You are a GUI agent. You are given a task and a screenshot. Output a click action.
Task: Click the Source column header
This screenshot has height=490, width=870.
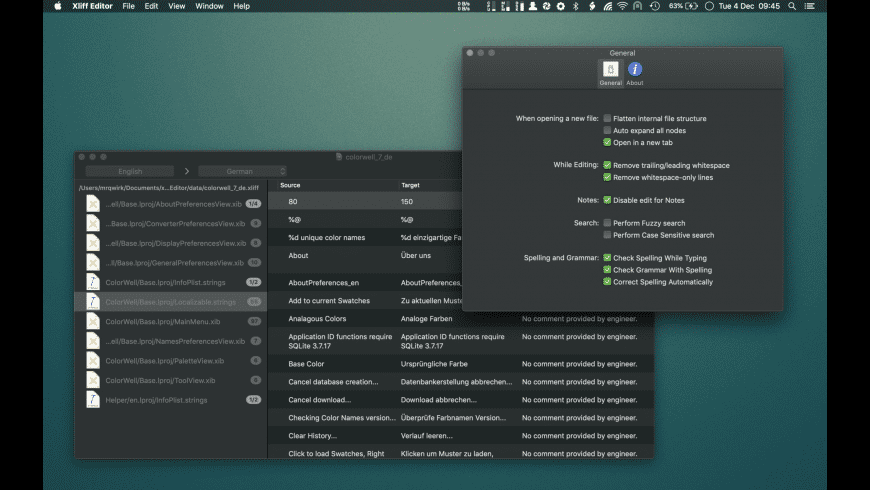[x=290, y=185]
